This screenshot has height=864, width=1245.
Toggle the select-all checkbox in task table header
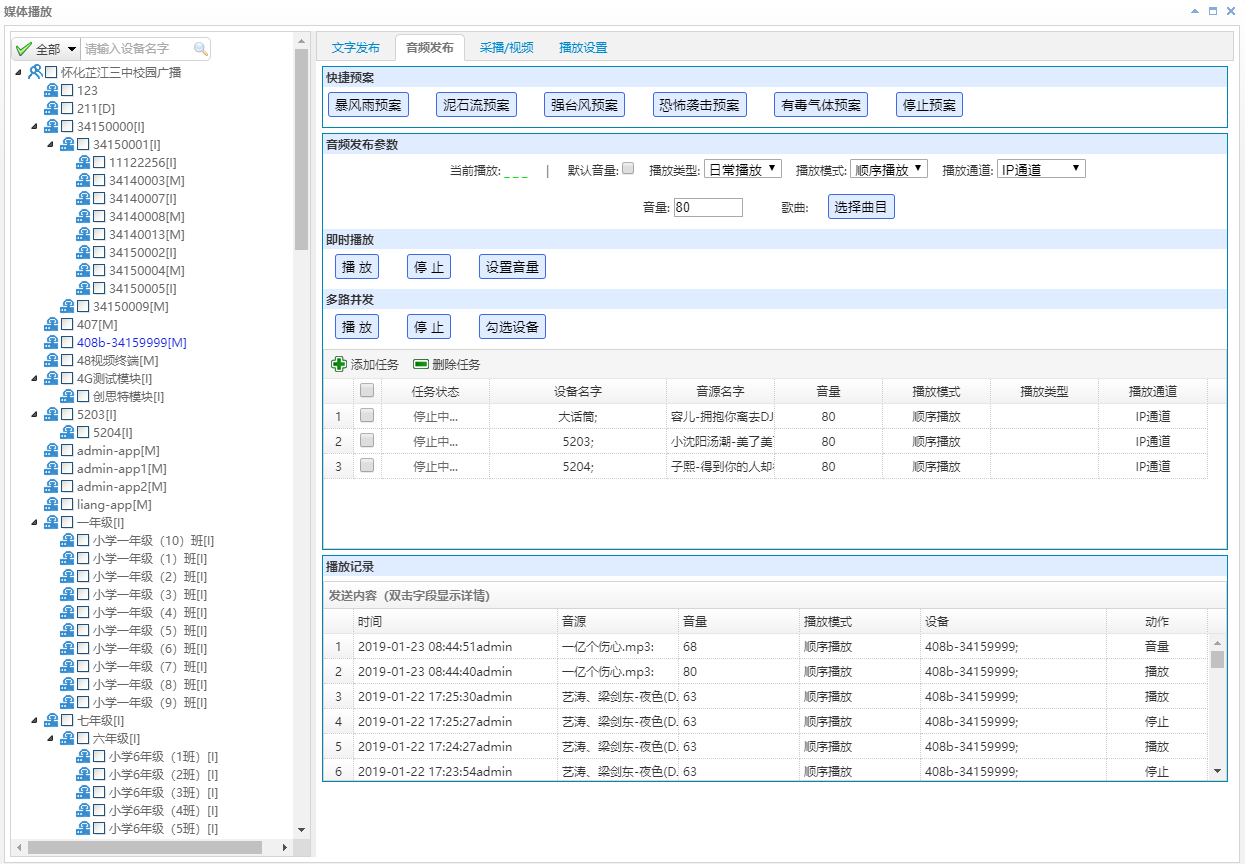365,391
